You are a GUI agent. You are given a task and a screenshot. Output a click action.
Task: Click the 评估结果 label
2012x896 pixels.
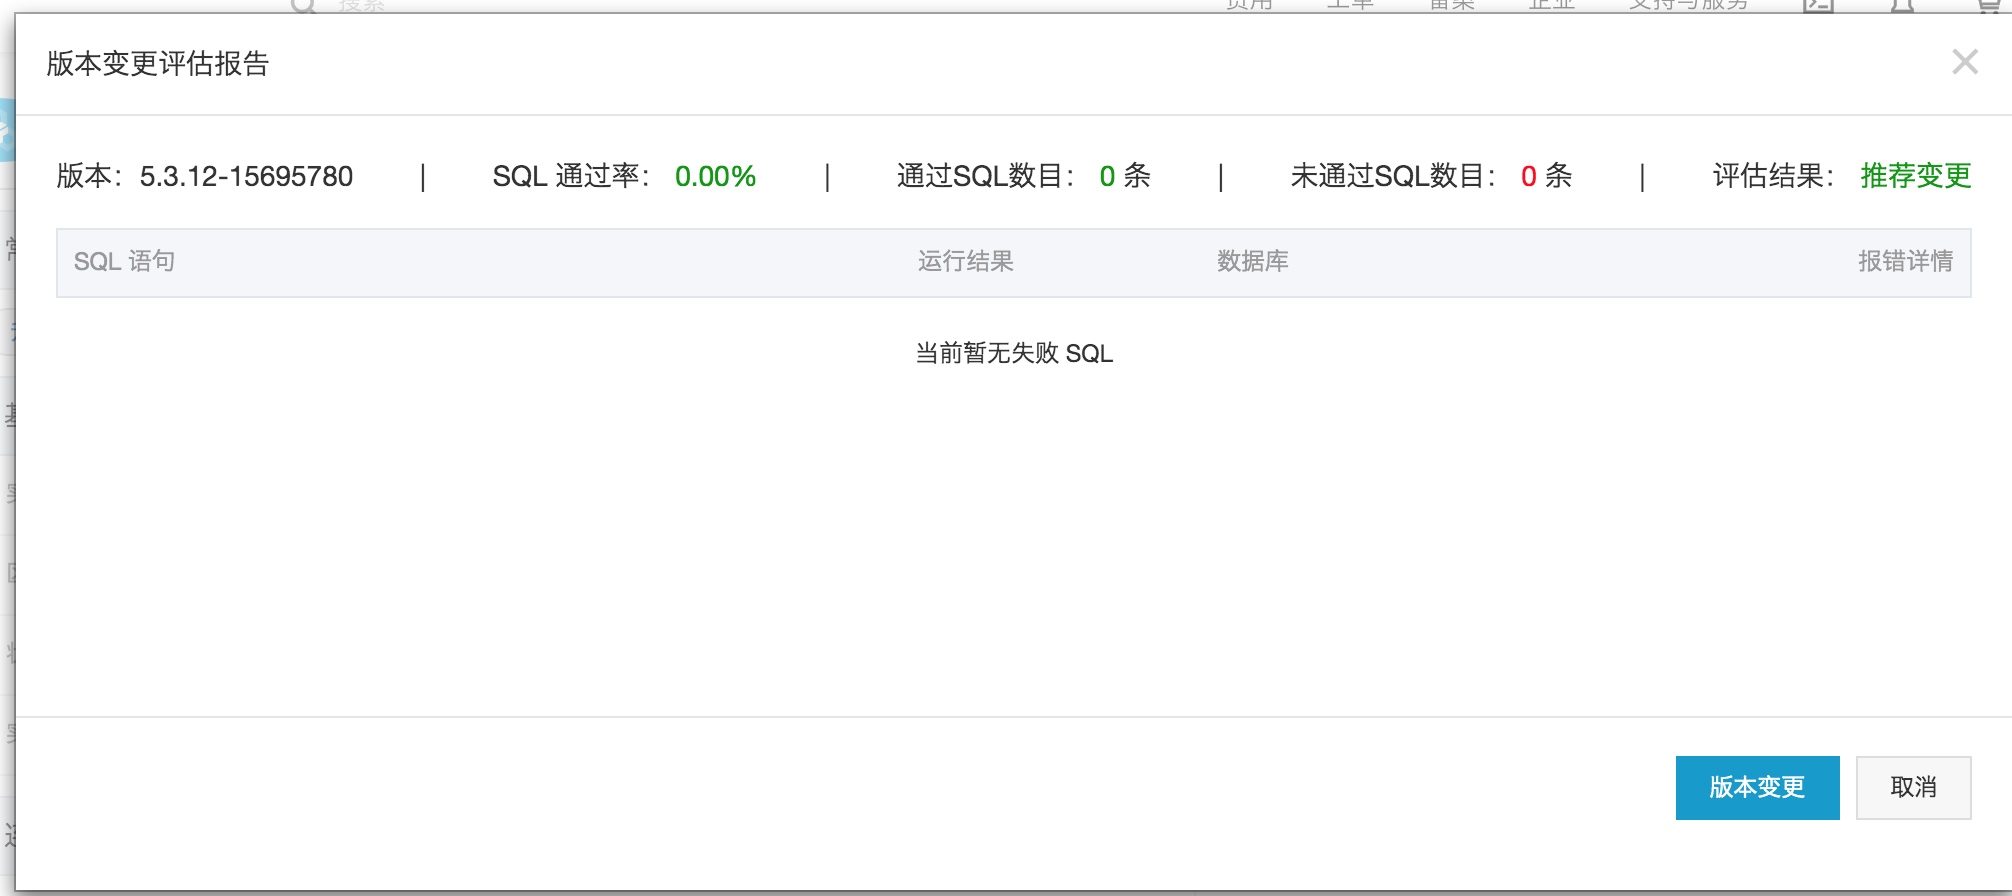(1773, 176)
